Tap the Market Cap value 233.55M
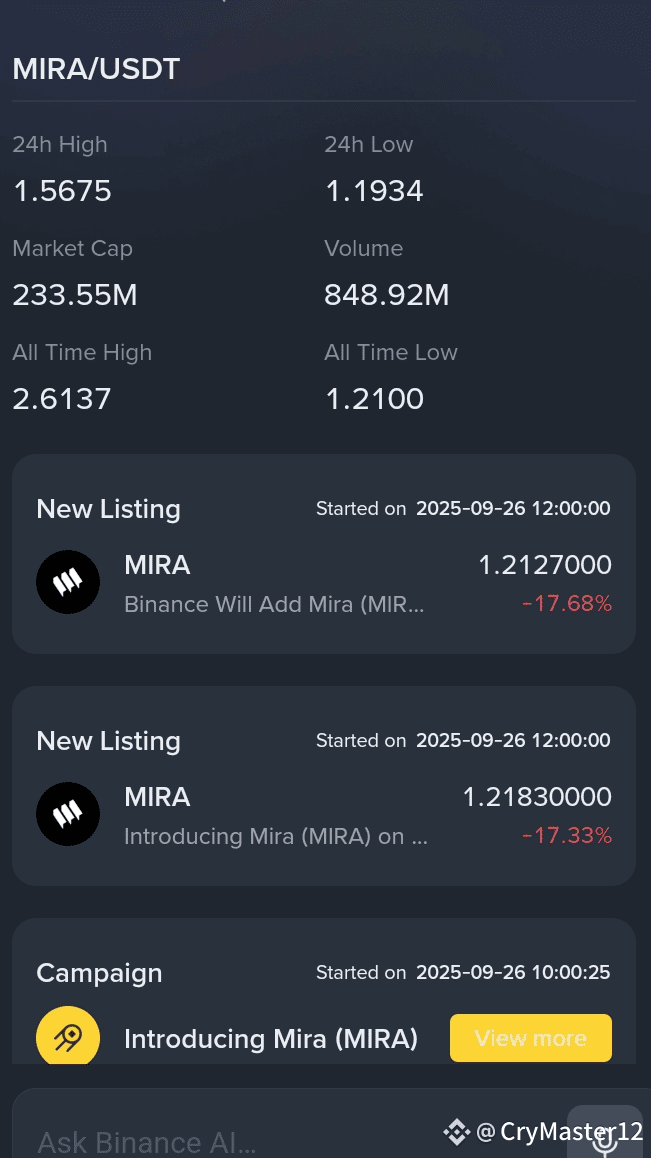 point(75,295)
